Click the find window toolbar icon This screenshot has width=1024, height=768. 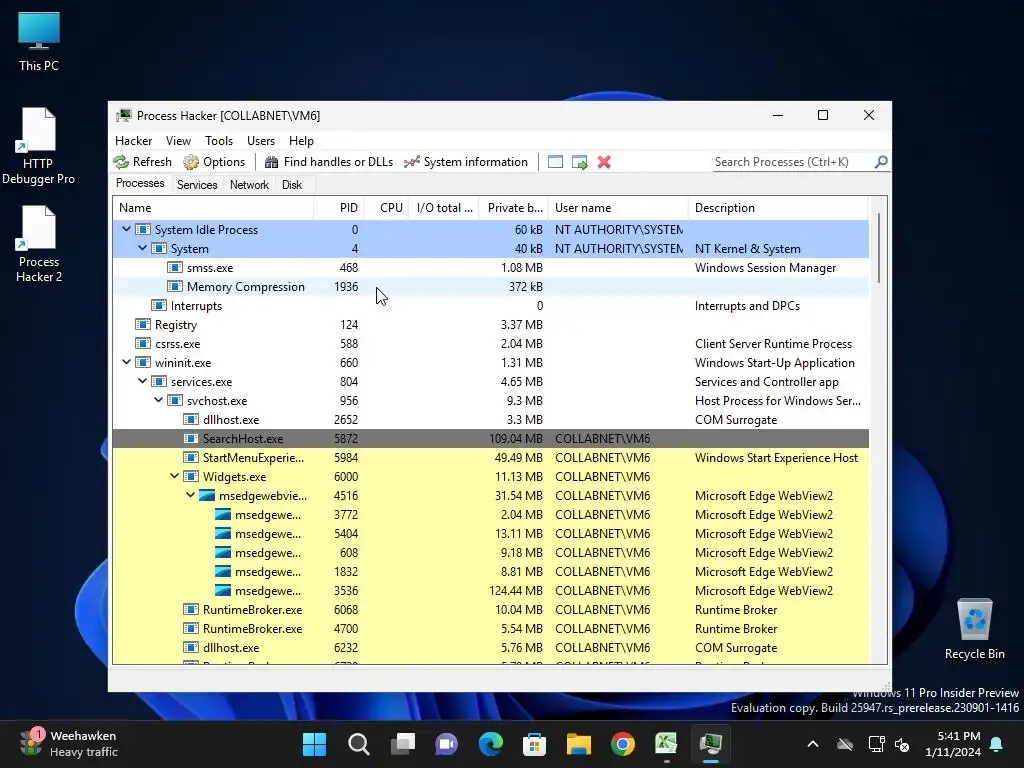pyautogui.click(x=555, y=162)
